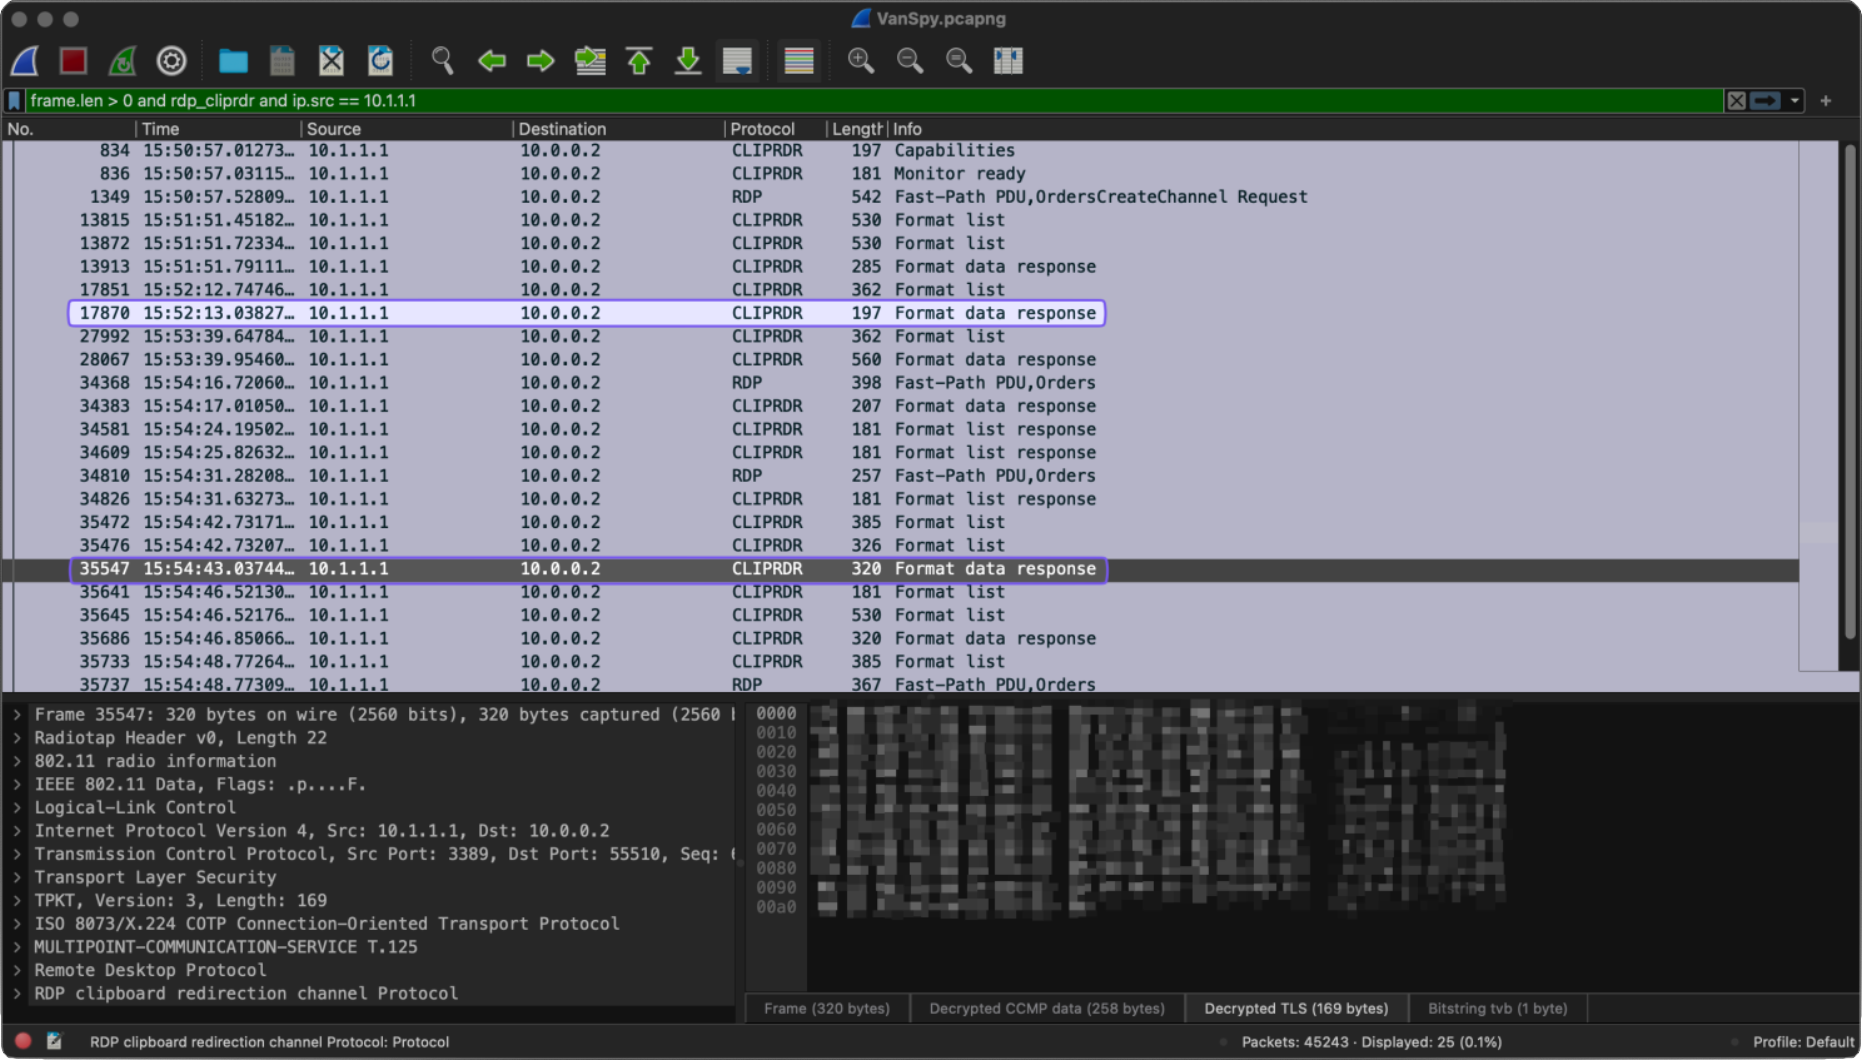Expand ISO 8073/X.224 COTP section
The height and width of the screenshot is (1060, 1862).
click(16, 924)
